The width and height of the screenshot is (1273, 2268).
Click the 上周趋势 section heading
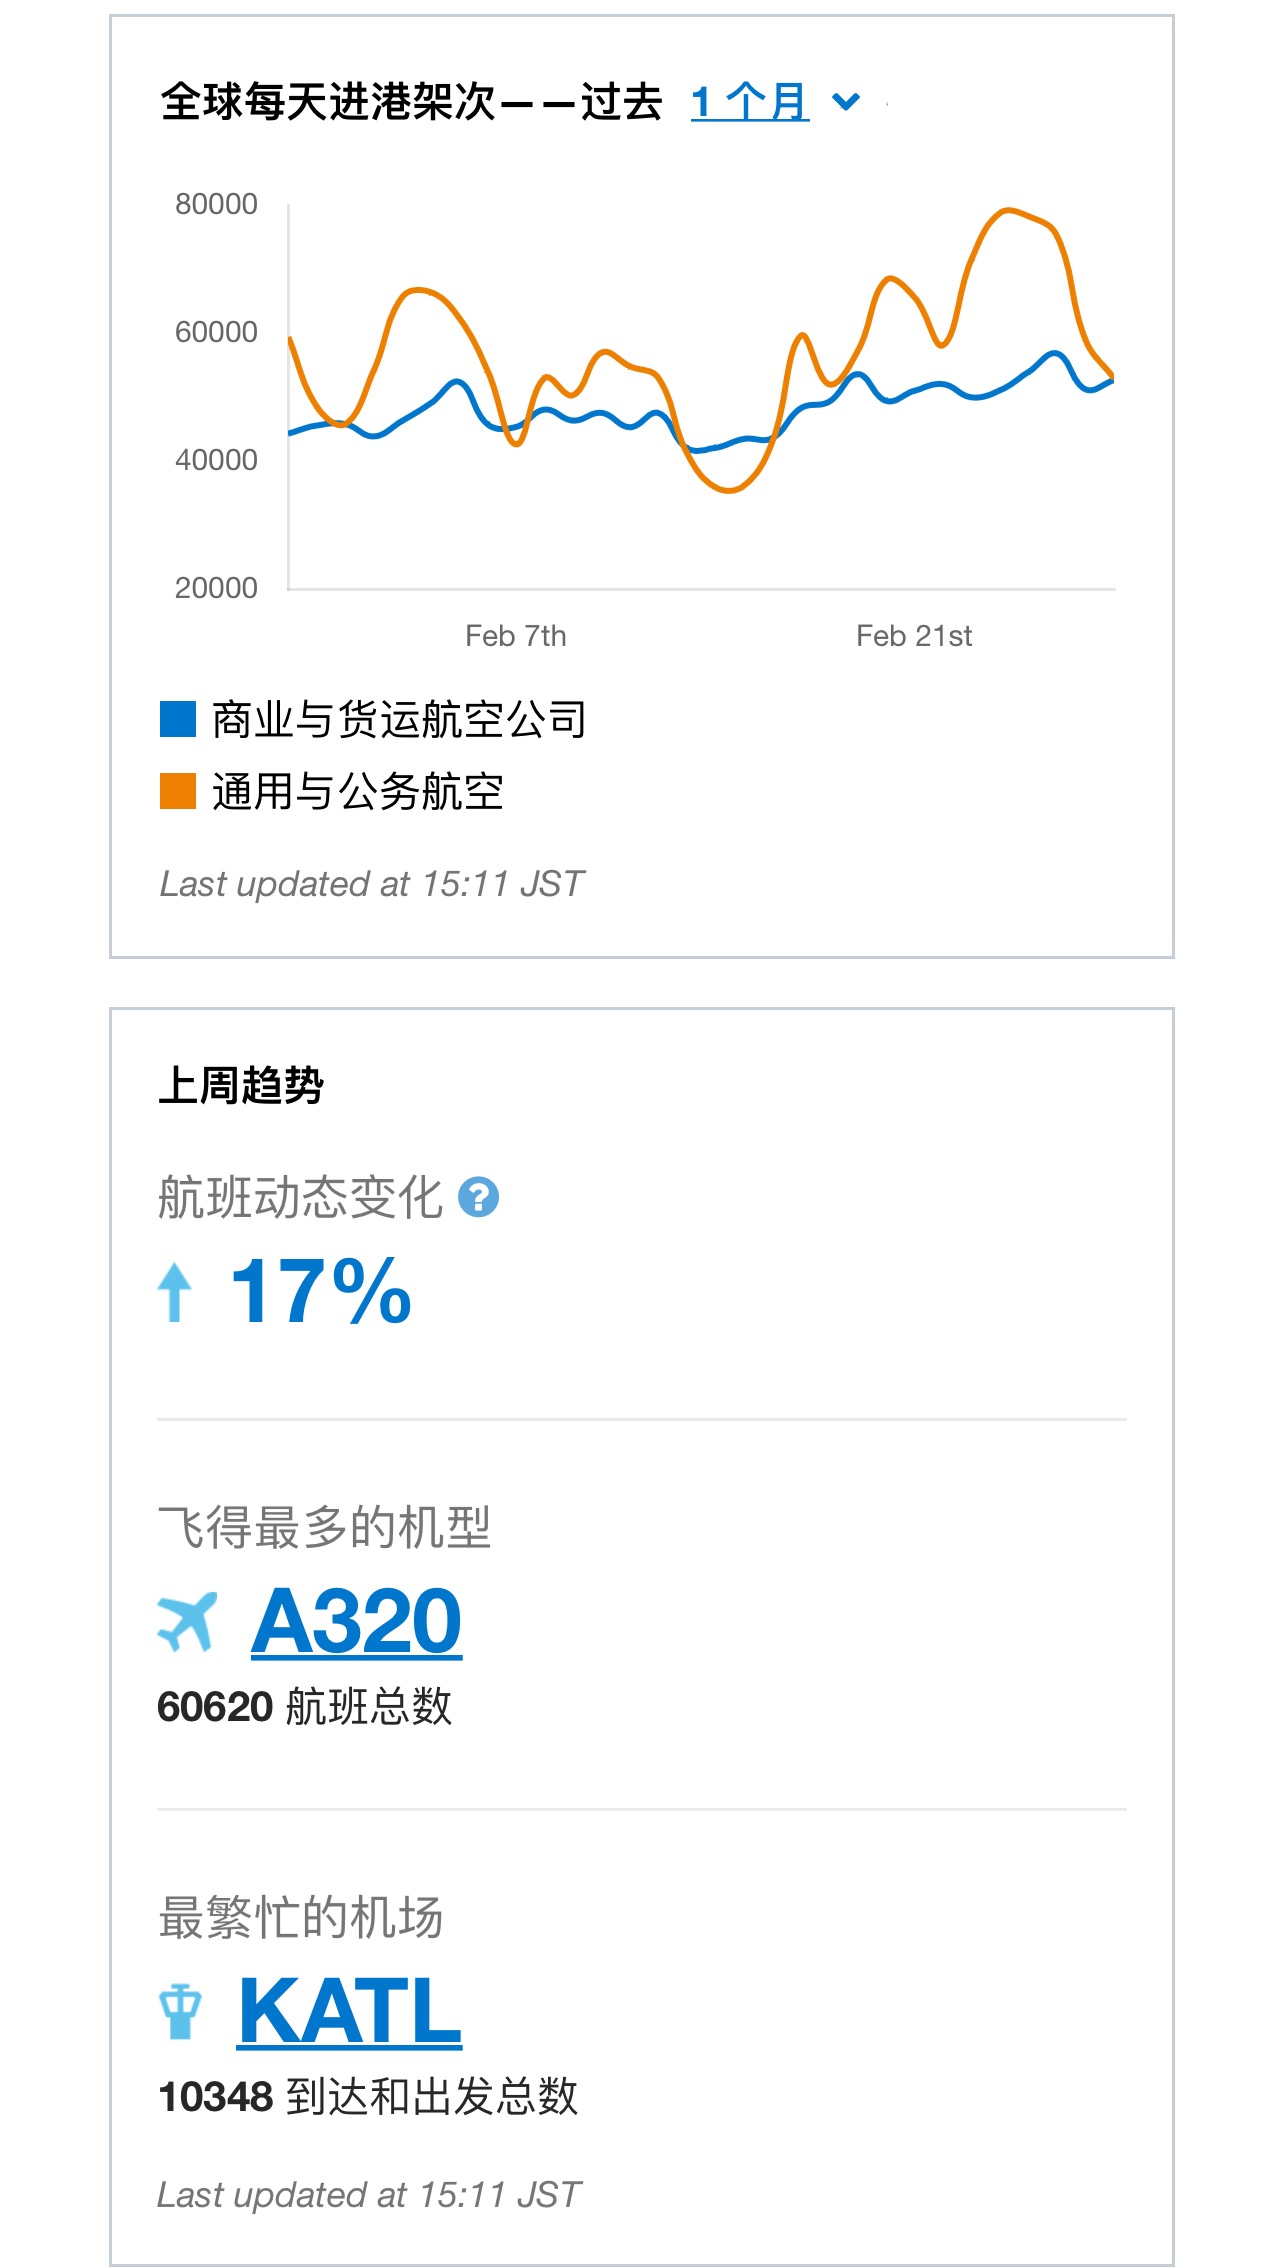(x=241, y=1085)
